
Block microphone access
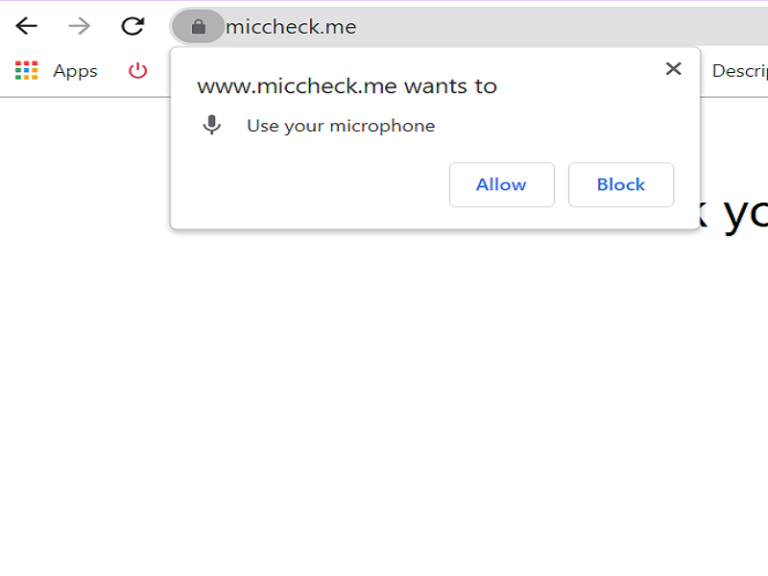pyautogui.click(x=620, y=185)
